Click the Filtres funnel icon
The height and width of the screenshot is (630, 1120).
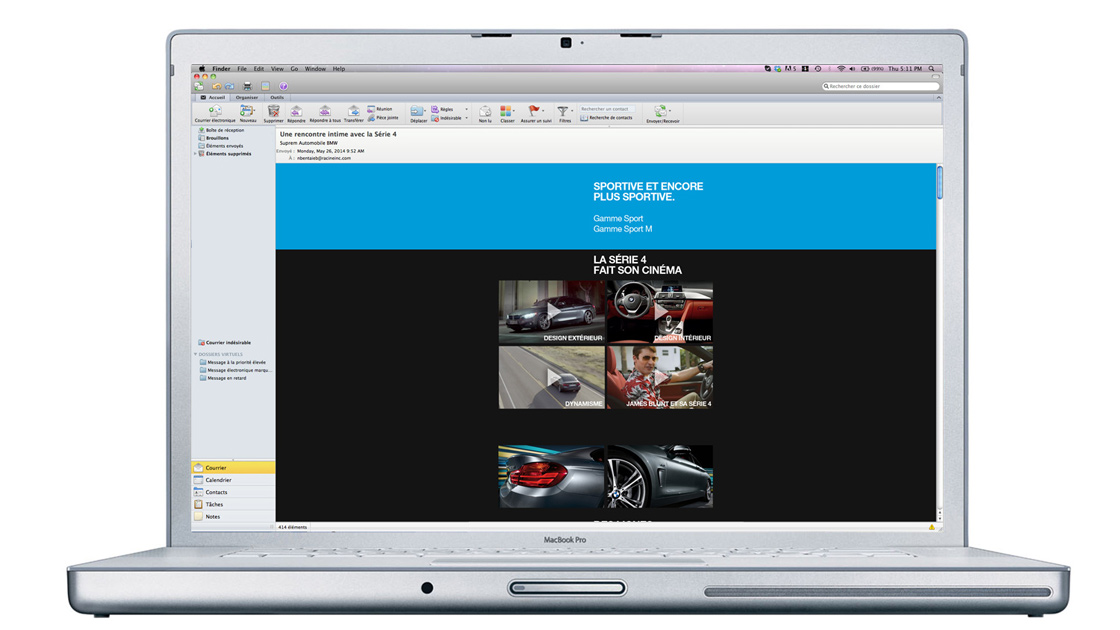[x=563, y=111]
